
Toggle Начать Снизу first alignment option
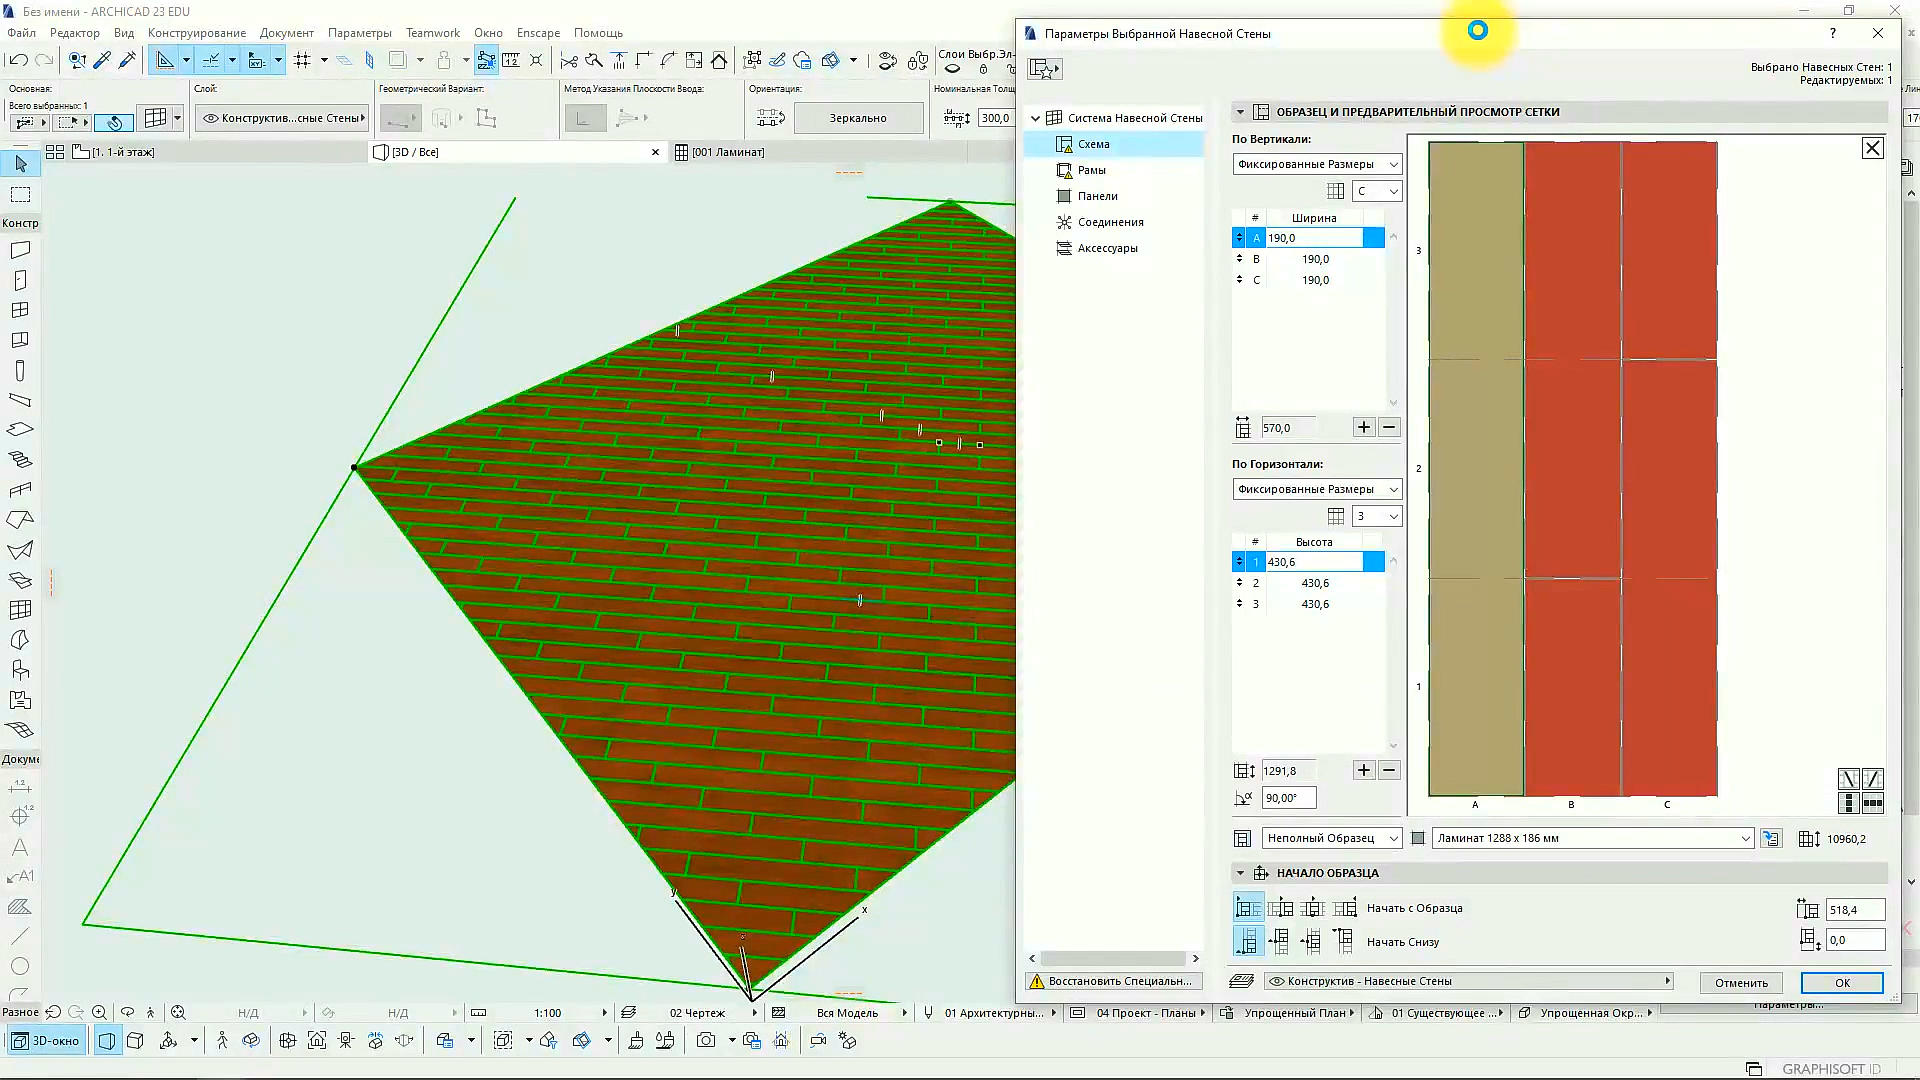tap(1247, 942)
